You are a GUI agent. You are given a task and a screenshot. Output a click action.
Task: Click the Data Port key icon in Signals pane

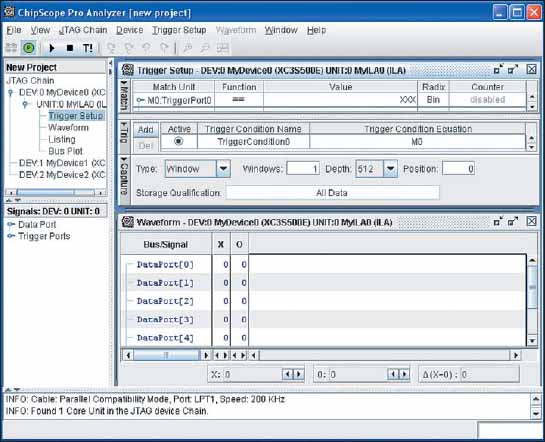(x=11, y=224)
